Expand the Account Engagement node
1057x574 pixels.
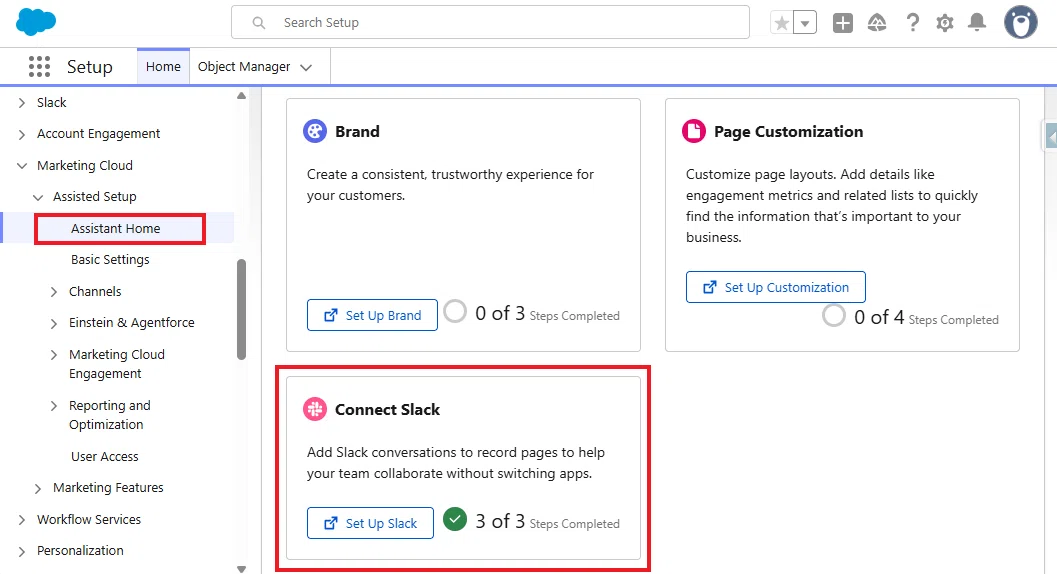click(22, 134)
